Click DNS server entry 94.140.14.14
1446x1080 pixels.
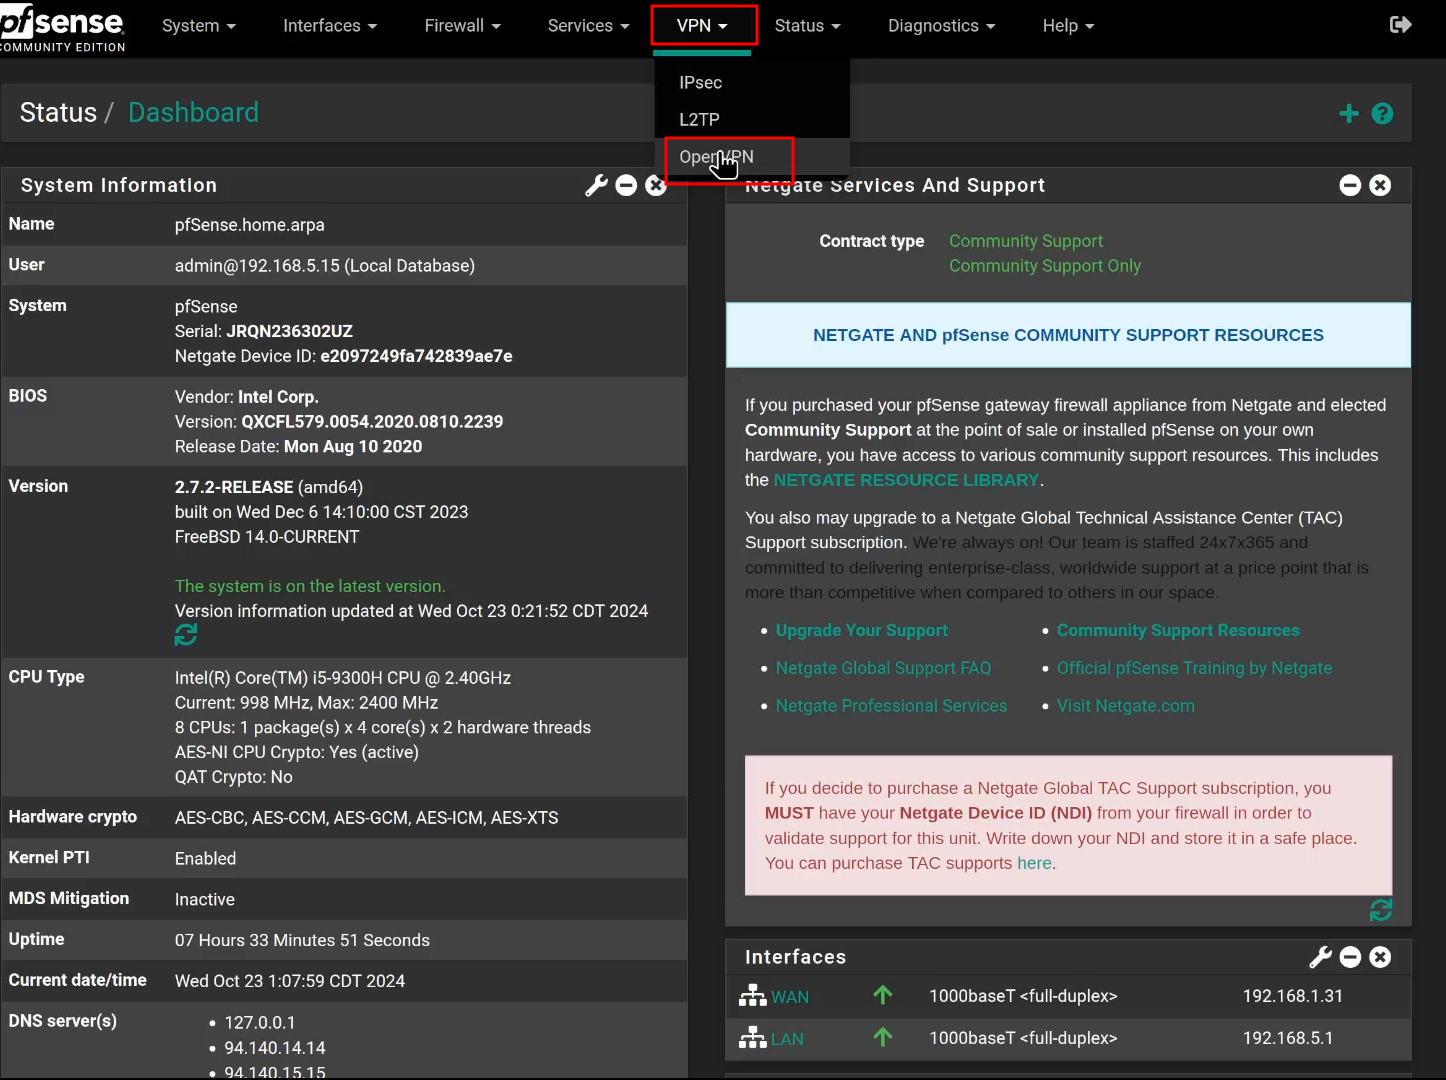(275, 1048)
